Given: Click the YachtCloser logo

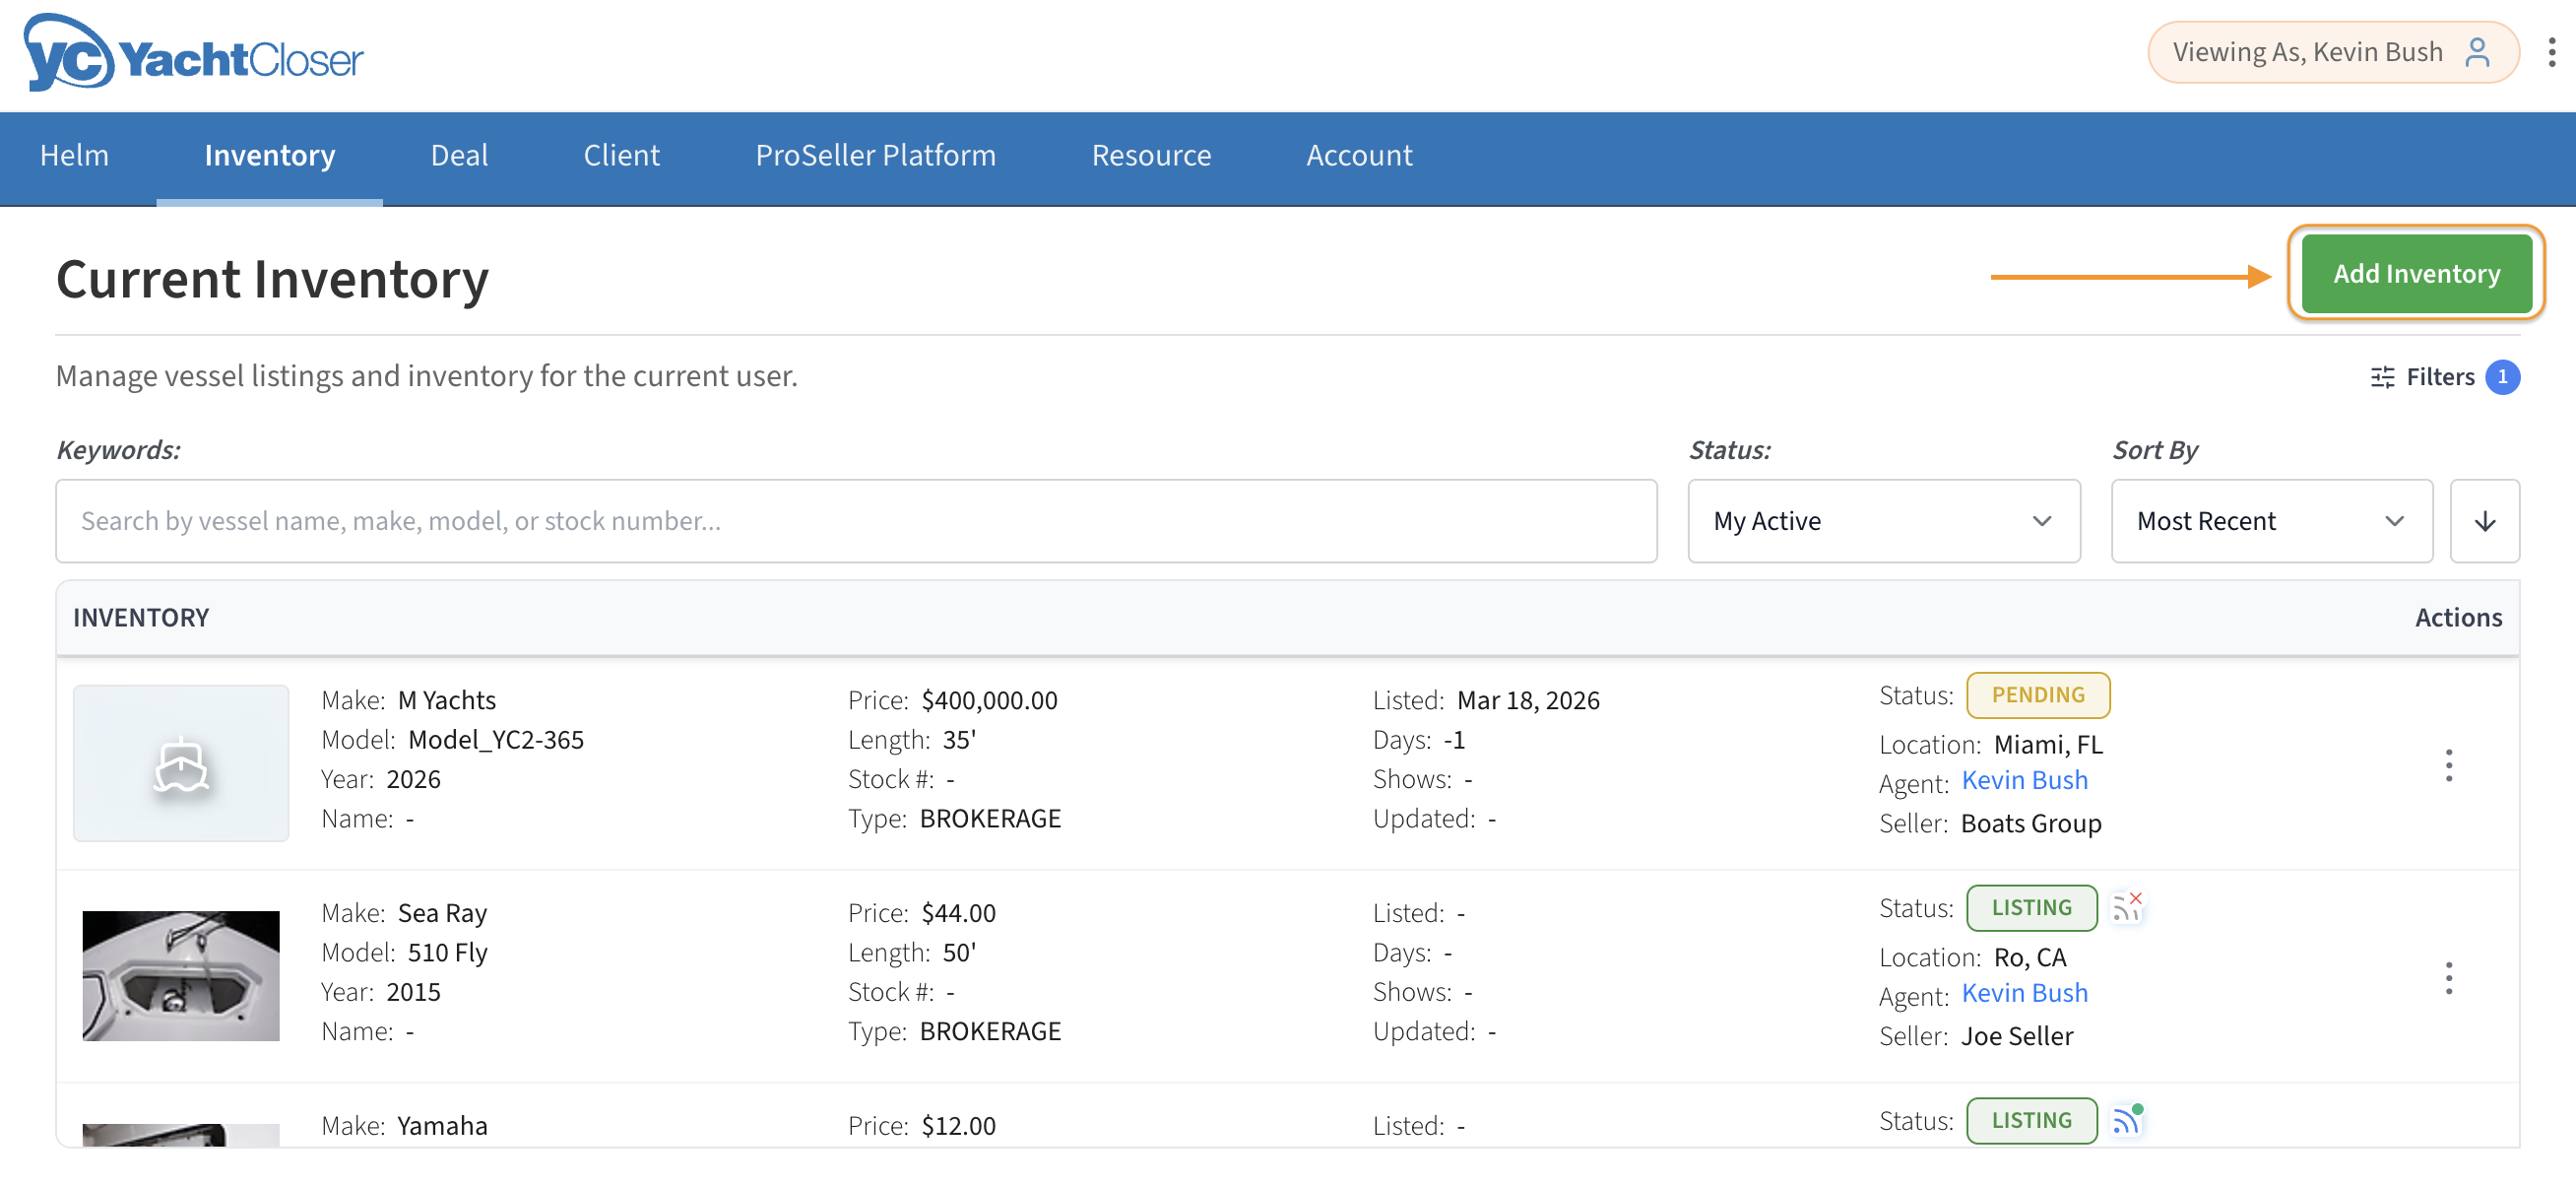Looking at the screenshot, I should [193, 55].
